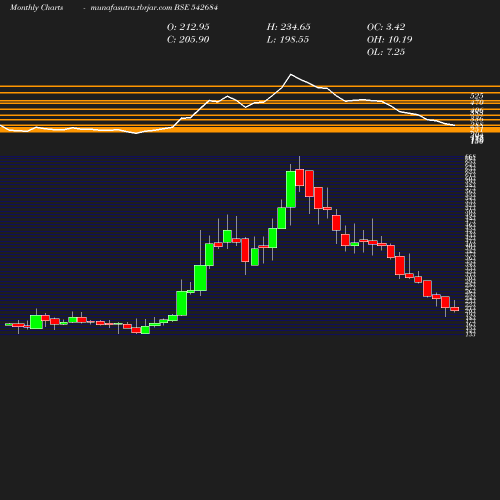500x500 pixels.
Task: Click the 'OH: 10.19' reading
Action: pyautogui.click(x=389, y=40)
